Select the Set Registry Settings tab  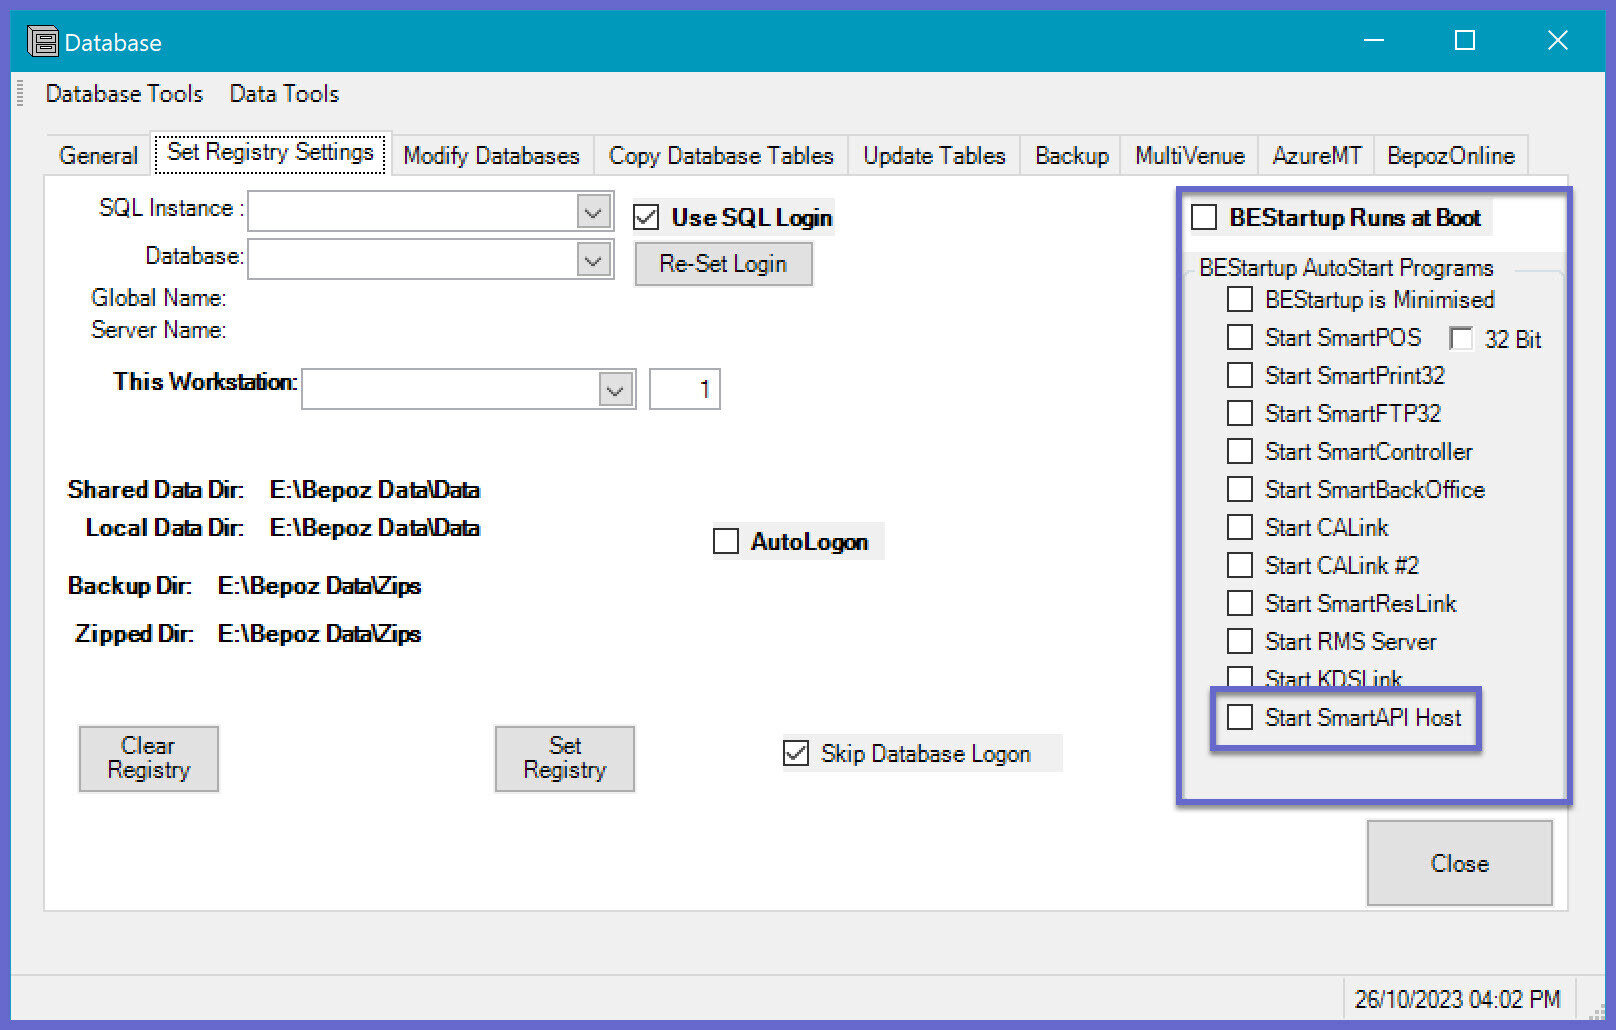(270, 152)
